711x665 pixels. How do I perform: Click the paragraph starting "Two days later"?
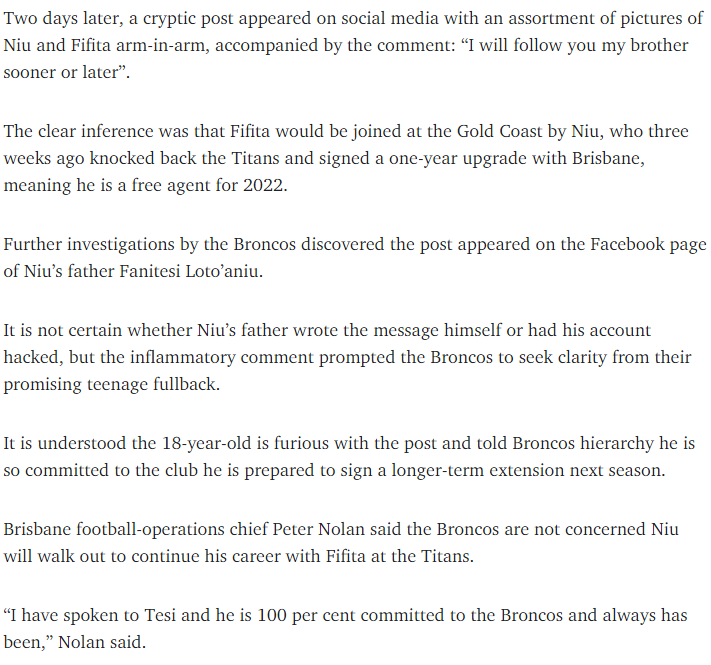point(353,45)
